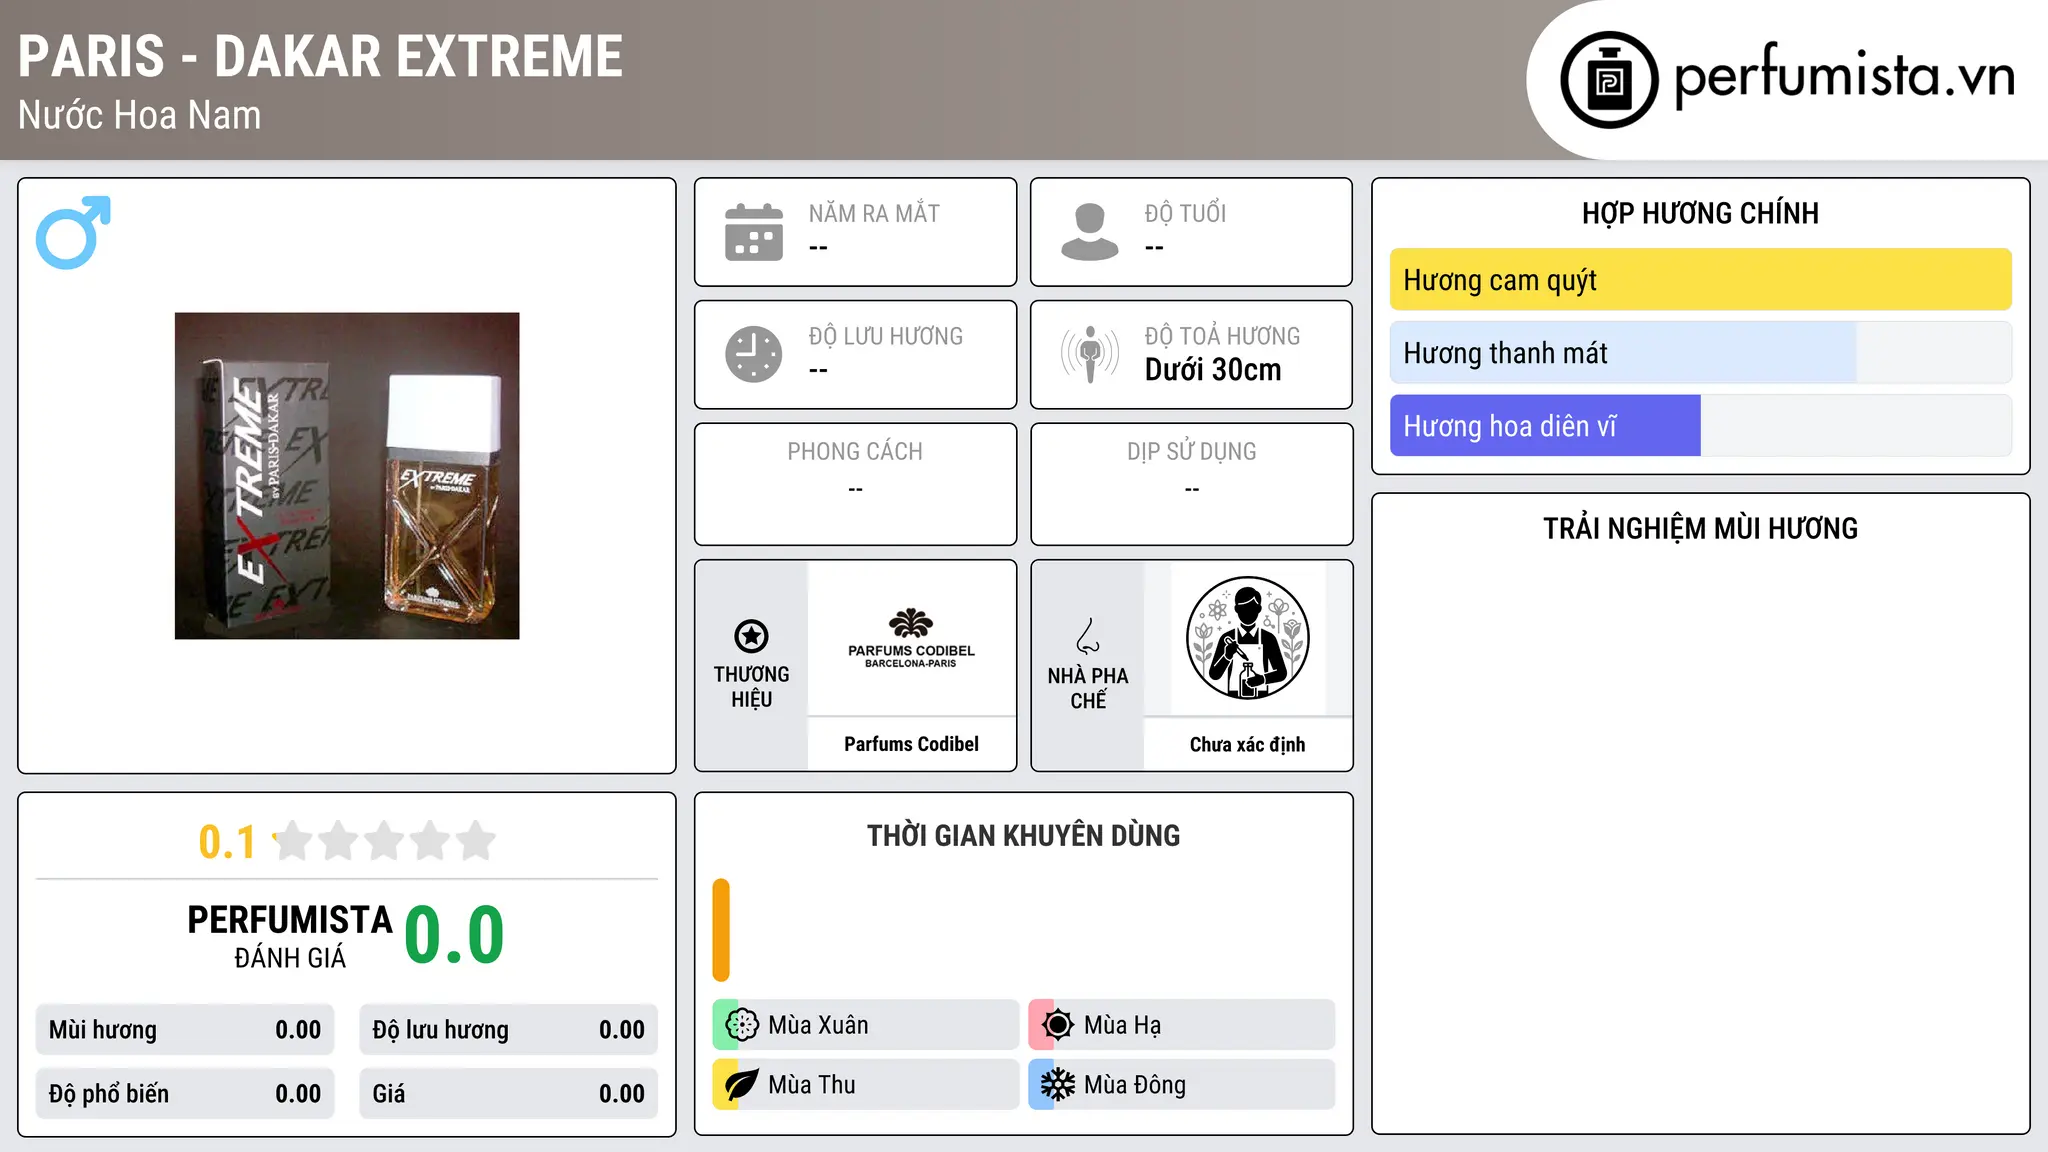Select the Mùa Đông season label
The height and width of the screenshot is (1152, 2048).
(1135, 1085)
